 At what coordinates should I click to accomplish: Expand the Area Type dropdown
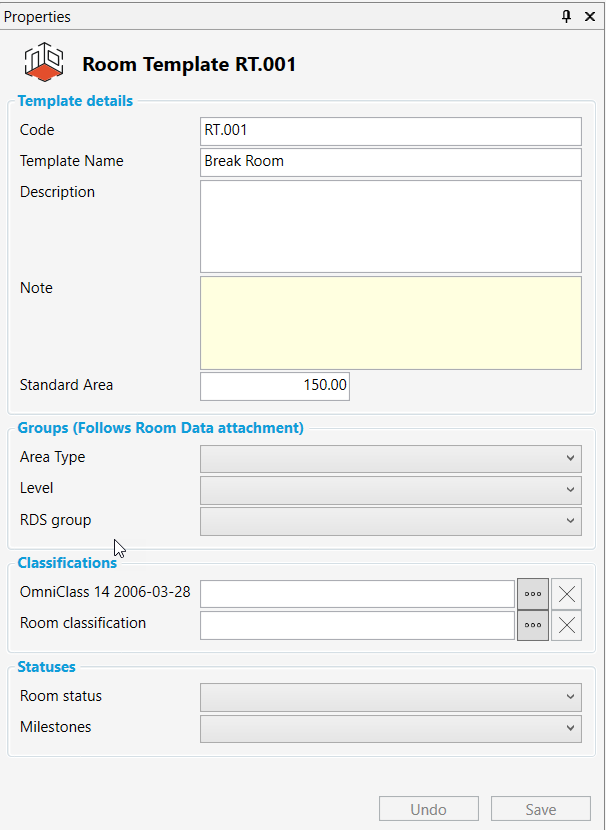point(390,459)
